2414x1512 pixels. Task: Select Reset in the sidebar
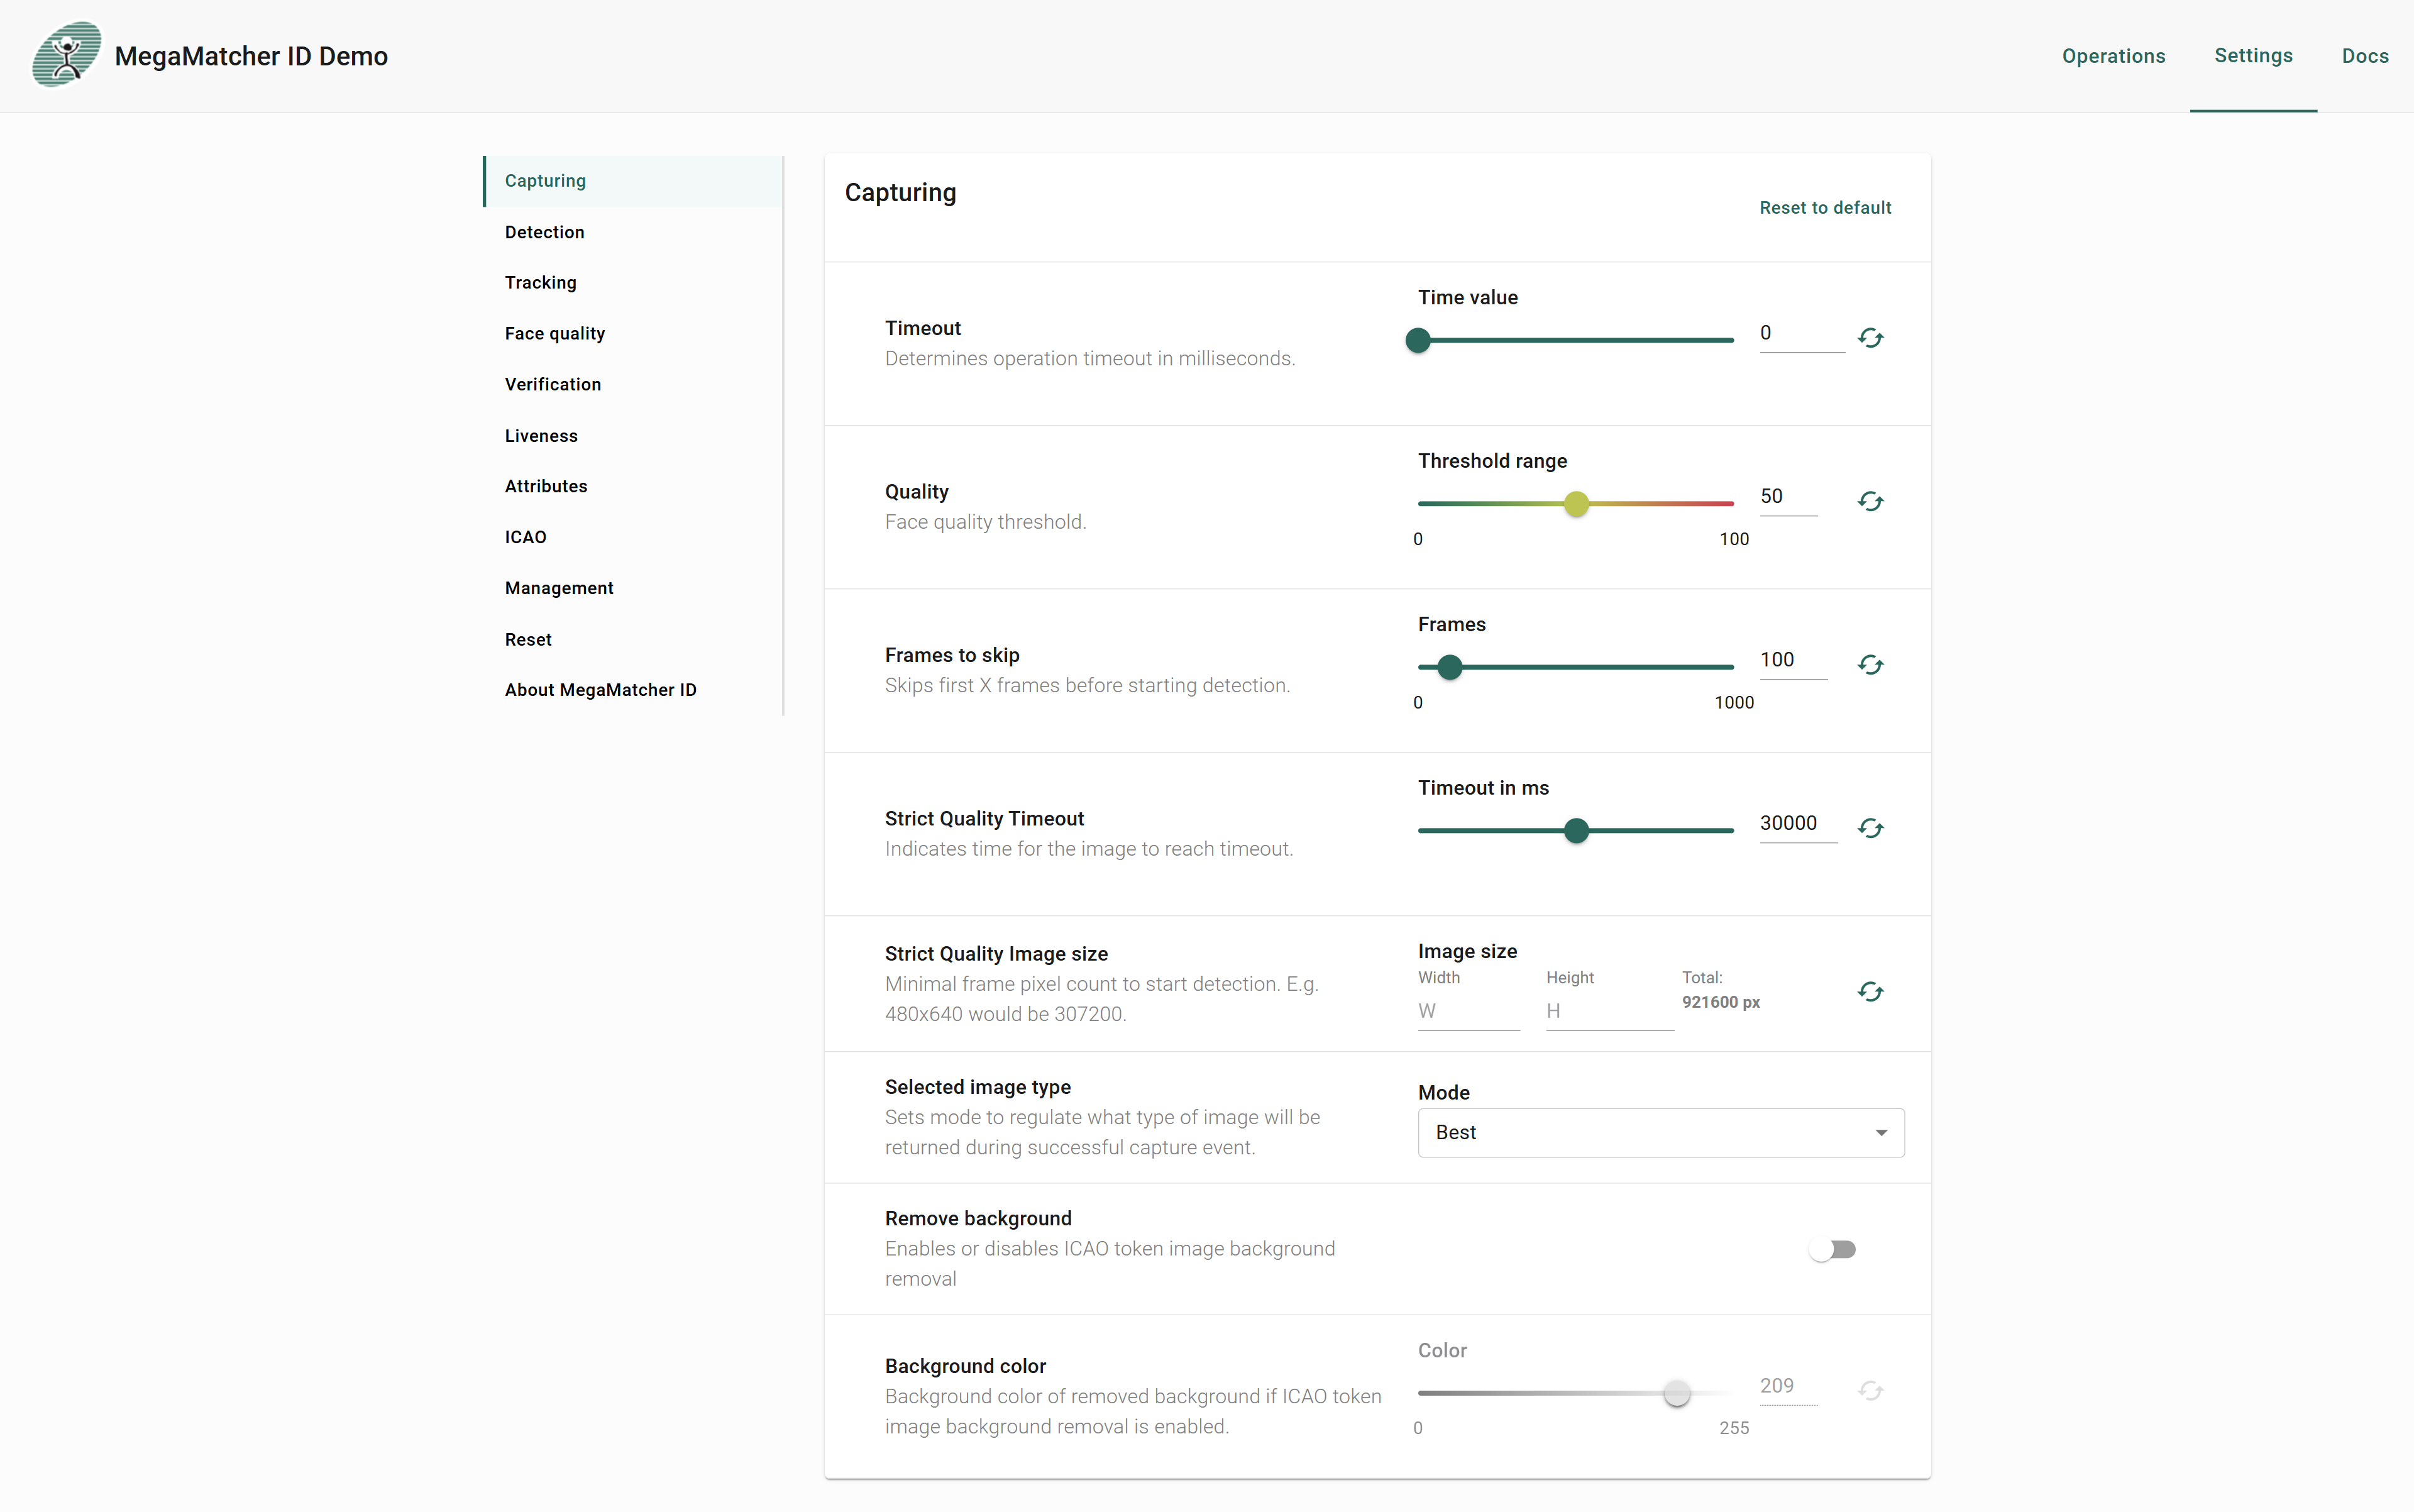634,640
